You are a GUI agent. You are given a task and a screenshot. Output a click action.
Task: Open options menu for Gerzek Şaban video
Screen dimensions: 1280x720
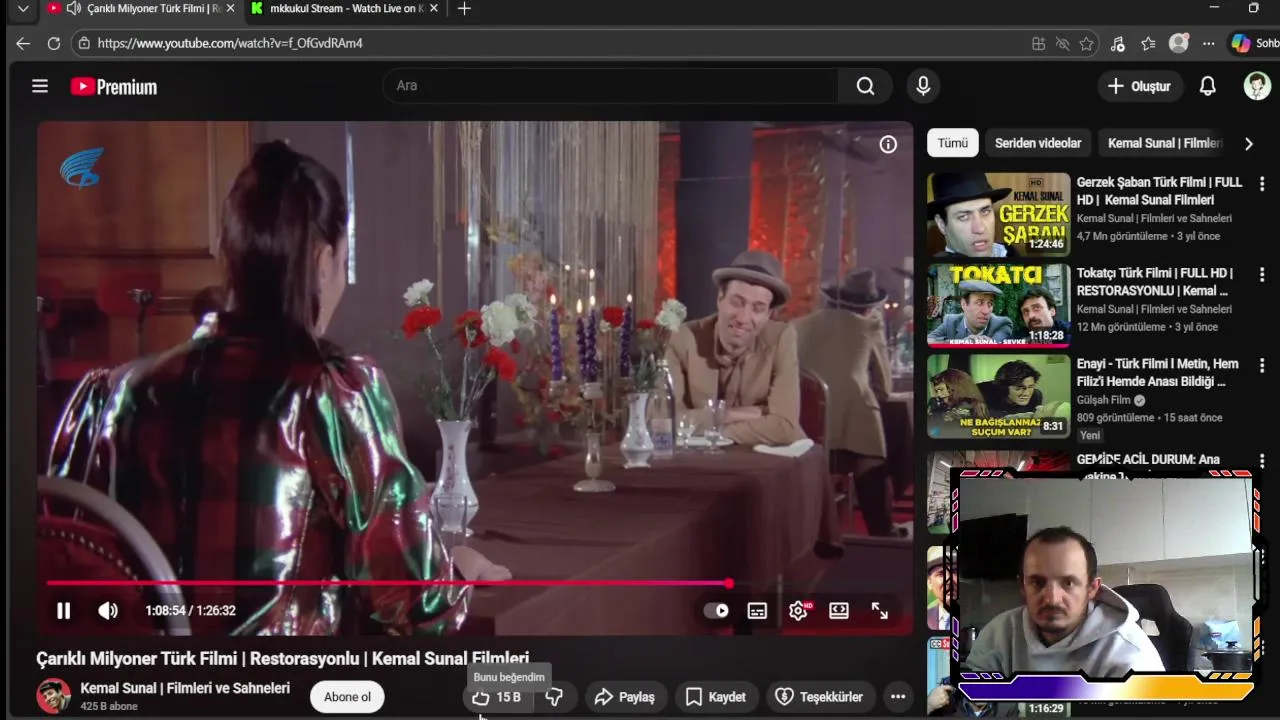[x=1262, y=184]
